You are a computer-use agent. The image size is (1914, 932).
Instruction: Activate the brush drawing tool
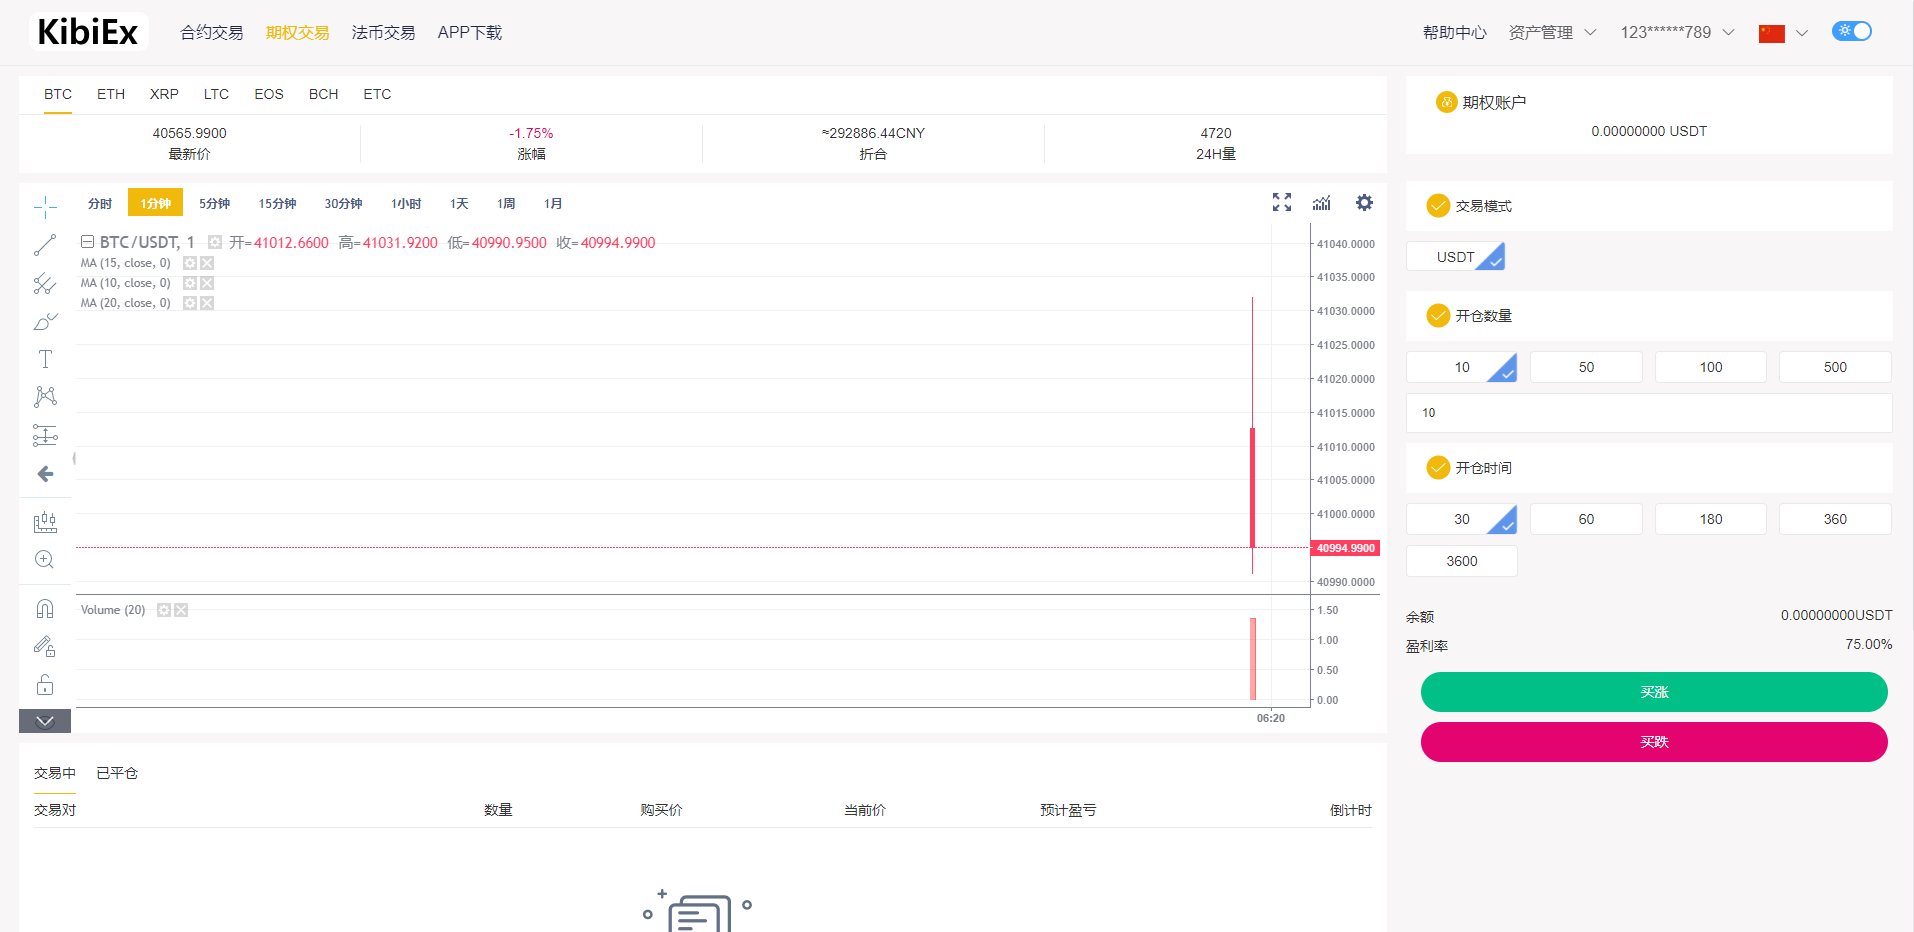click(x=45, y=322)
